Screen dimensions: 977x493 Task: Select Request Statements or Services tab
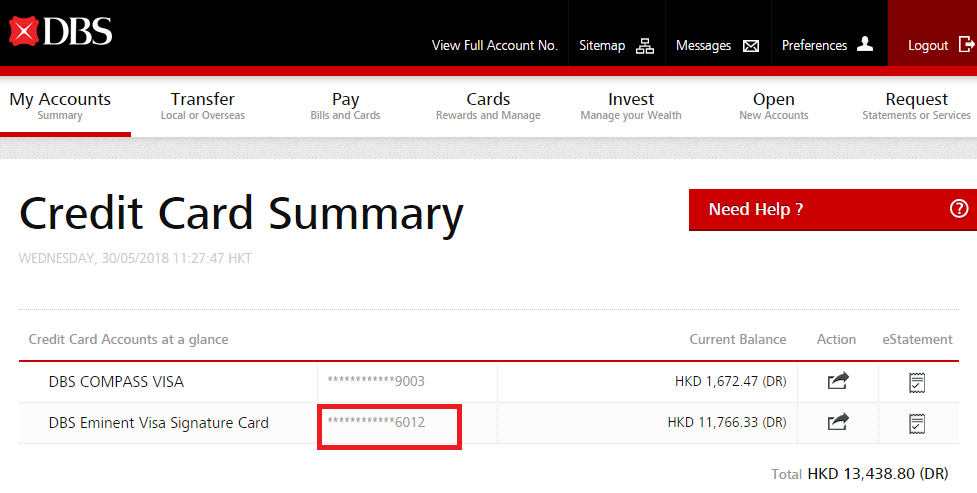click(x=916, y=105)
